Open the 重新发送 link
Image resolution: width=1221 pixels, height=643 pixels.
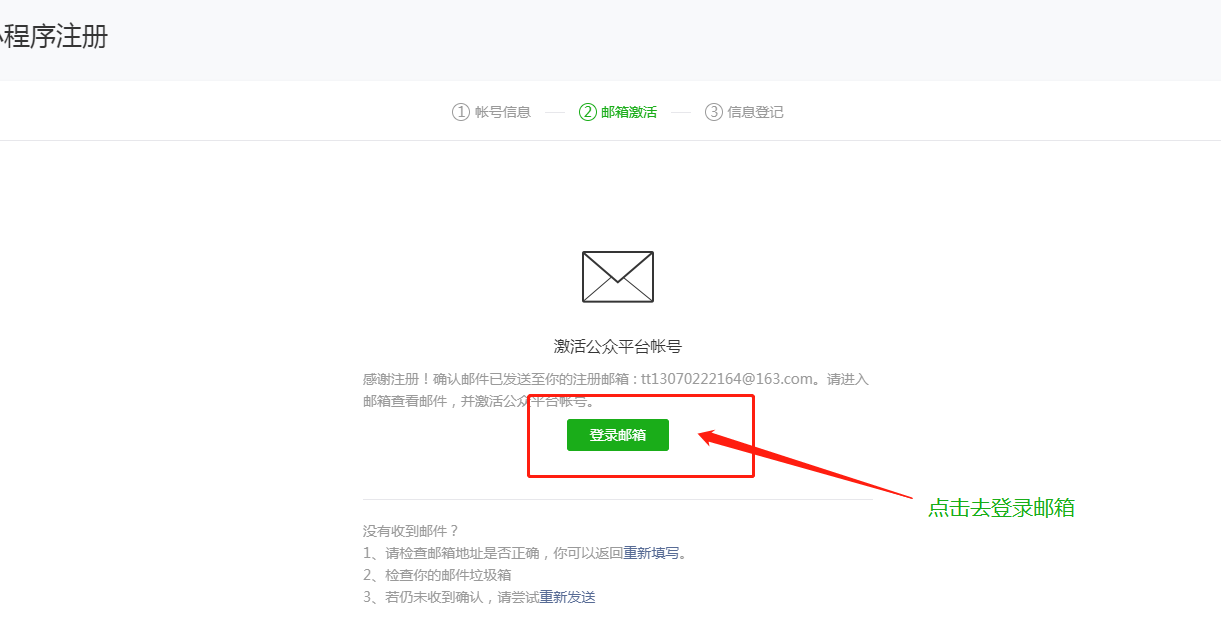click(567, 597)
